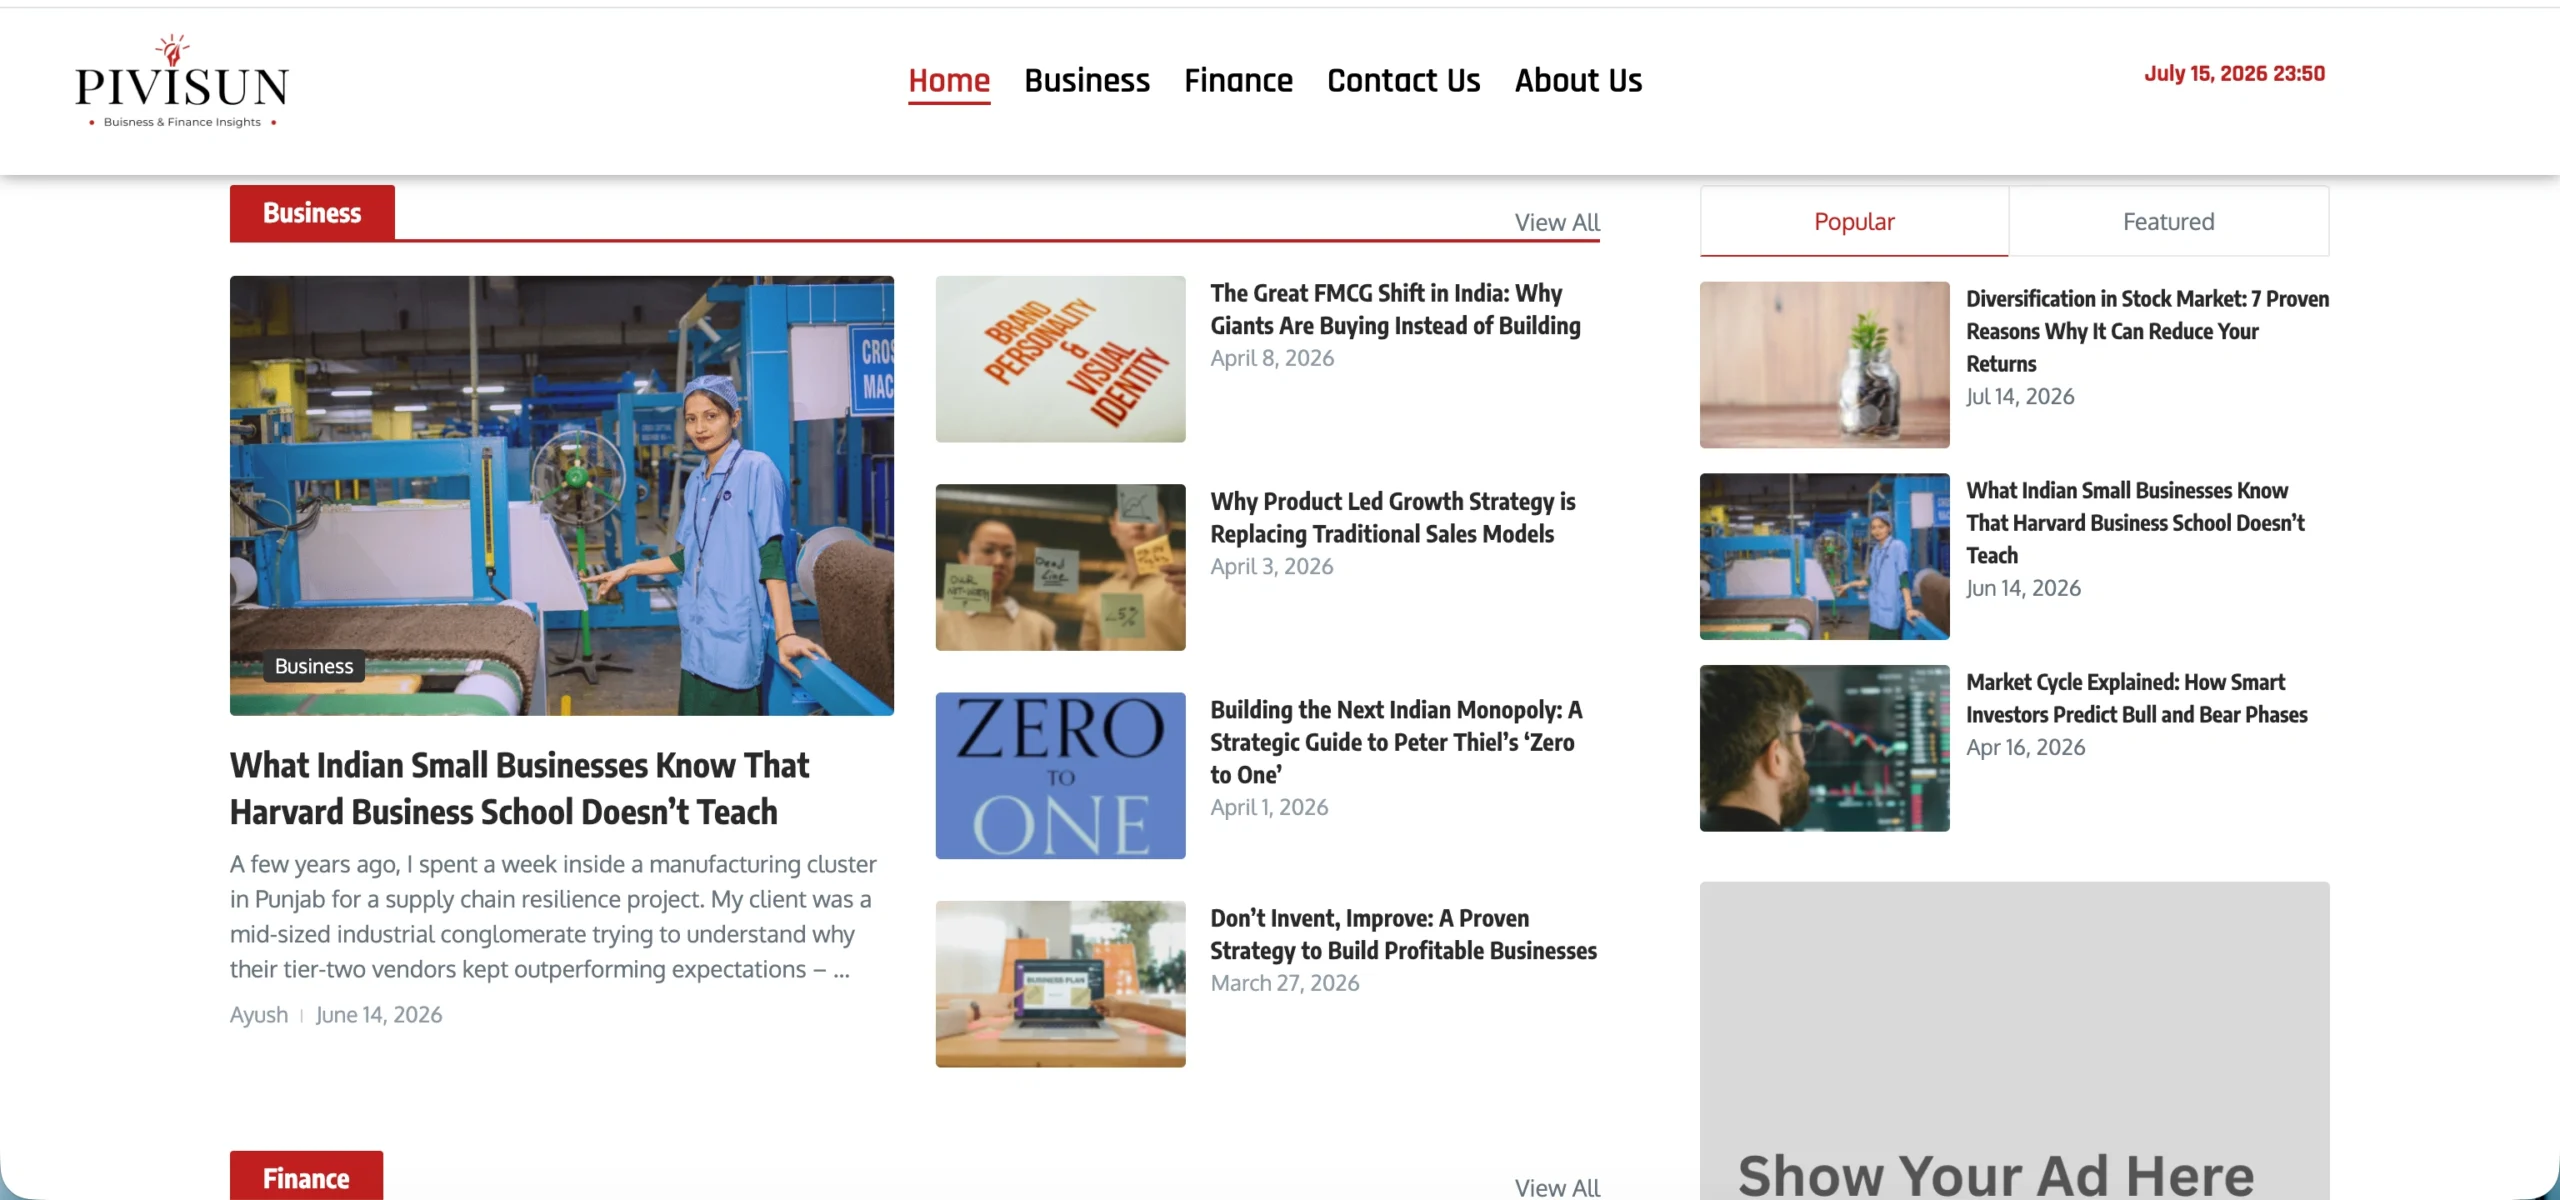Open sidebar Indian Small Businesses article title
This screenshot has width=2560, height=1200.
tap(2135, 523)
